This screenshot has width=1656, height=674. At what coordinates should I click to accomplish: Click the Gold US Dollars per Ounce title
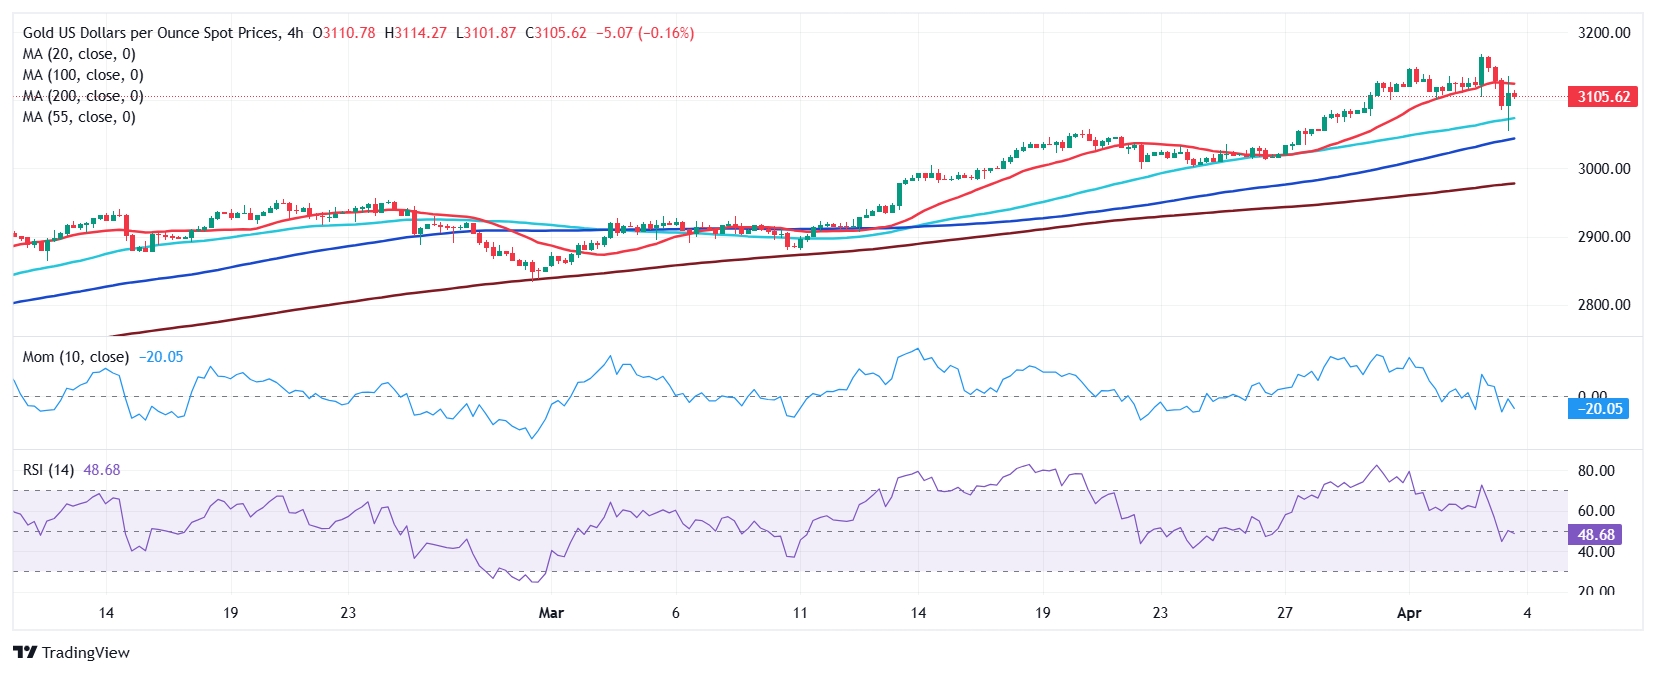pyautogui.click(x=150, y=33)
